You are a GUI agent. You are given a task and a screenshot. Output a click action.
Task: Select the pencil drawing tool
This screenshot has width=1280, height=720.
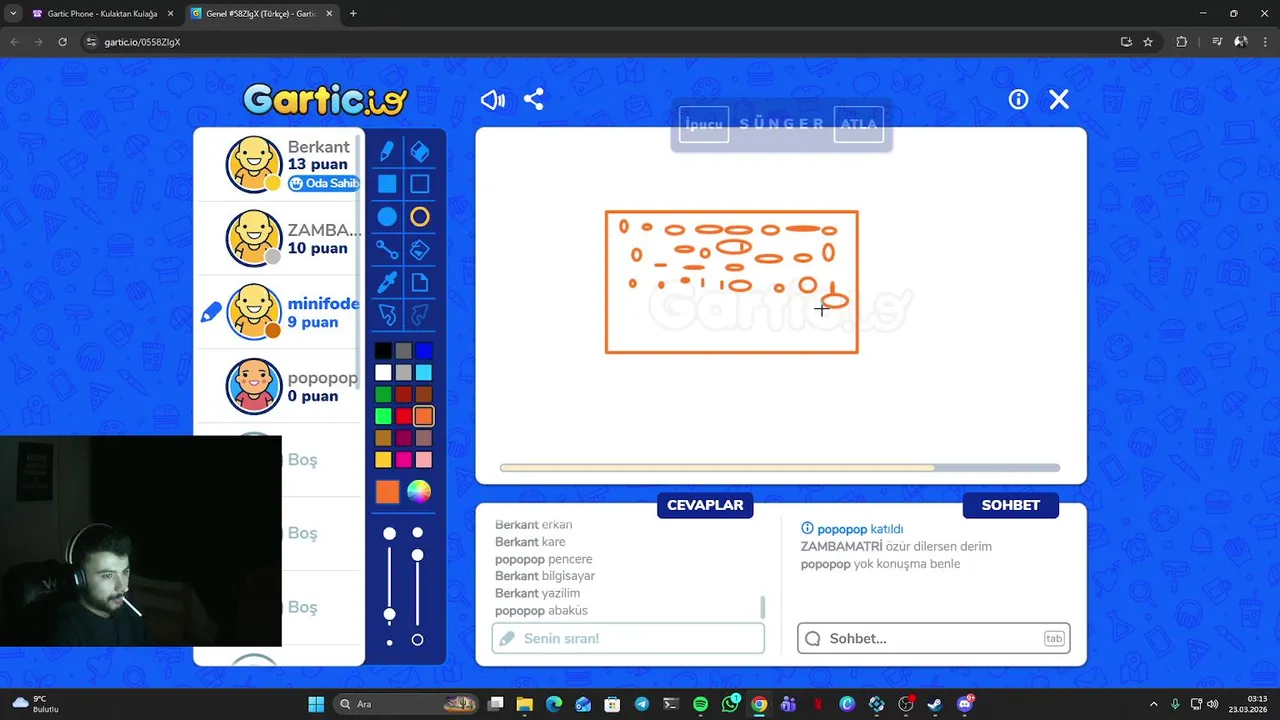[x=388, y=151]
